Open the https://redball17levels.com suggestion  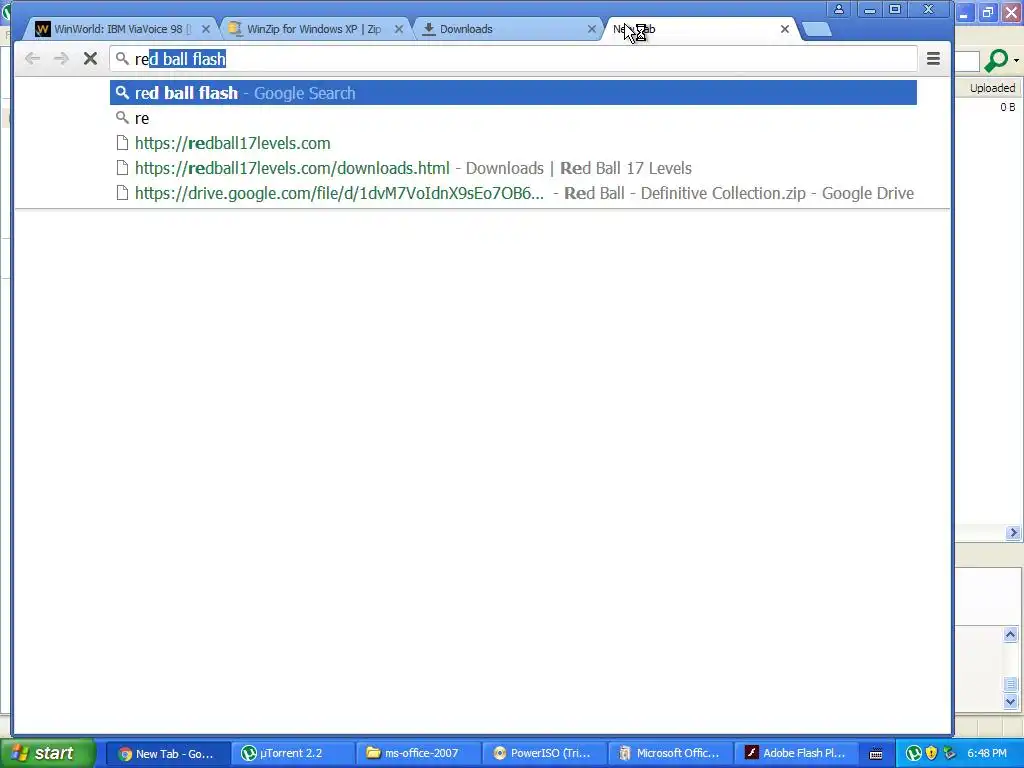(513, 143)
